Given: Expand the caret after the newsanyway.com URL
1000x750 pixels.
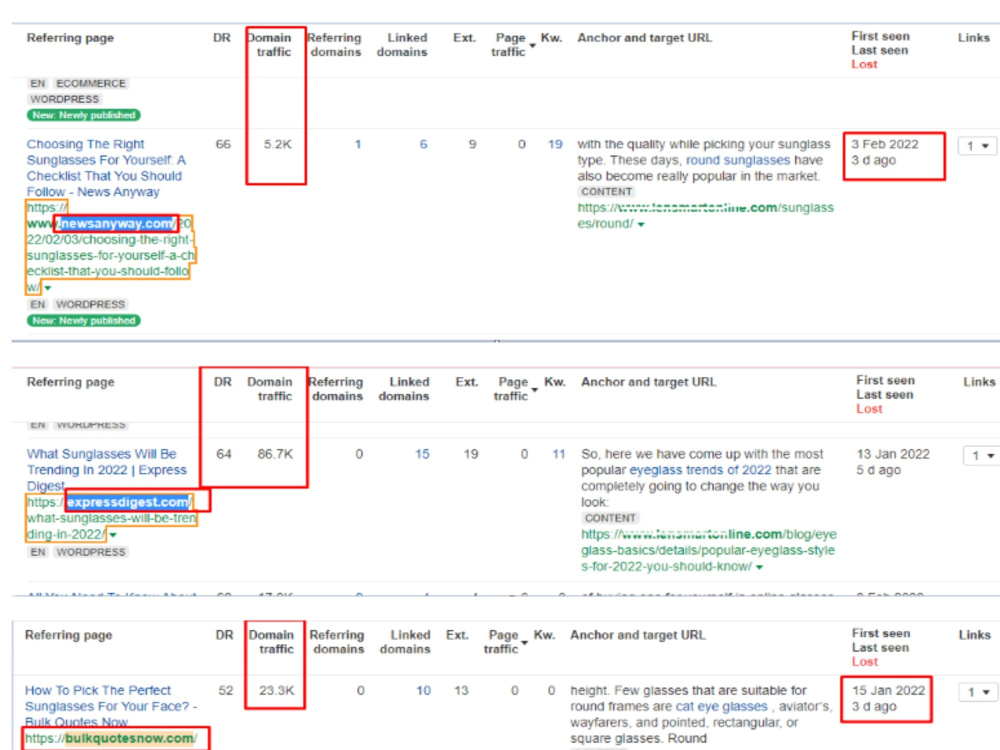Looking at the screenshot, I should click(x=48, y=288).
